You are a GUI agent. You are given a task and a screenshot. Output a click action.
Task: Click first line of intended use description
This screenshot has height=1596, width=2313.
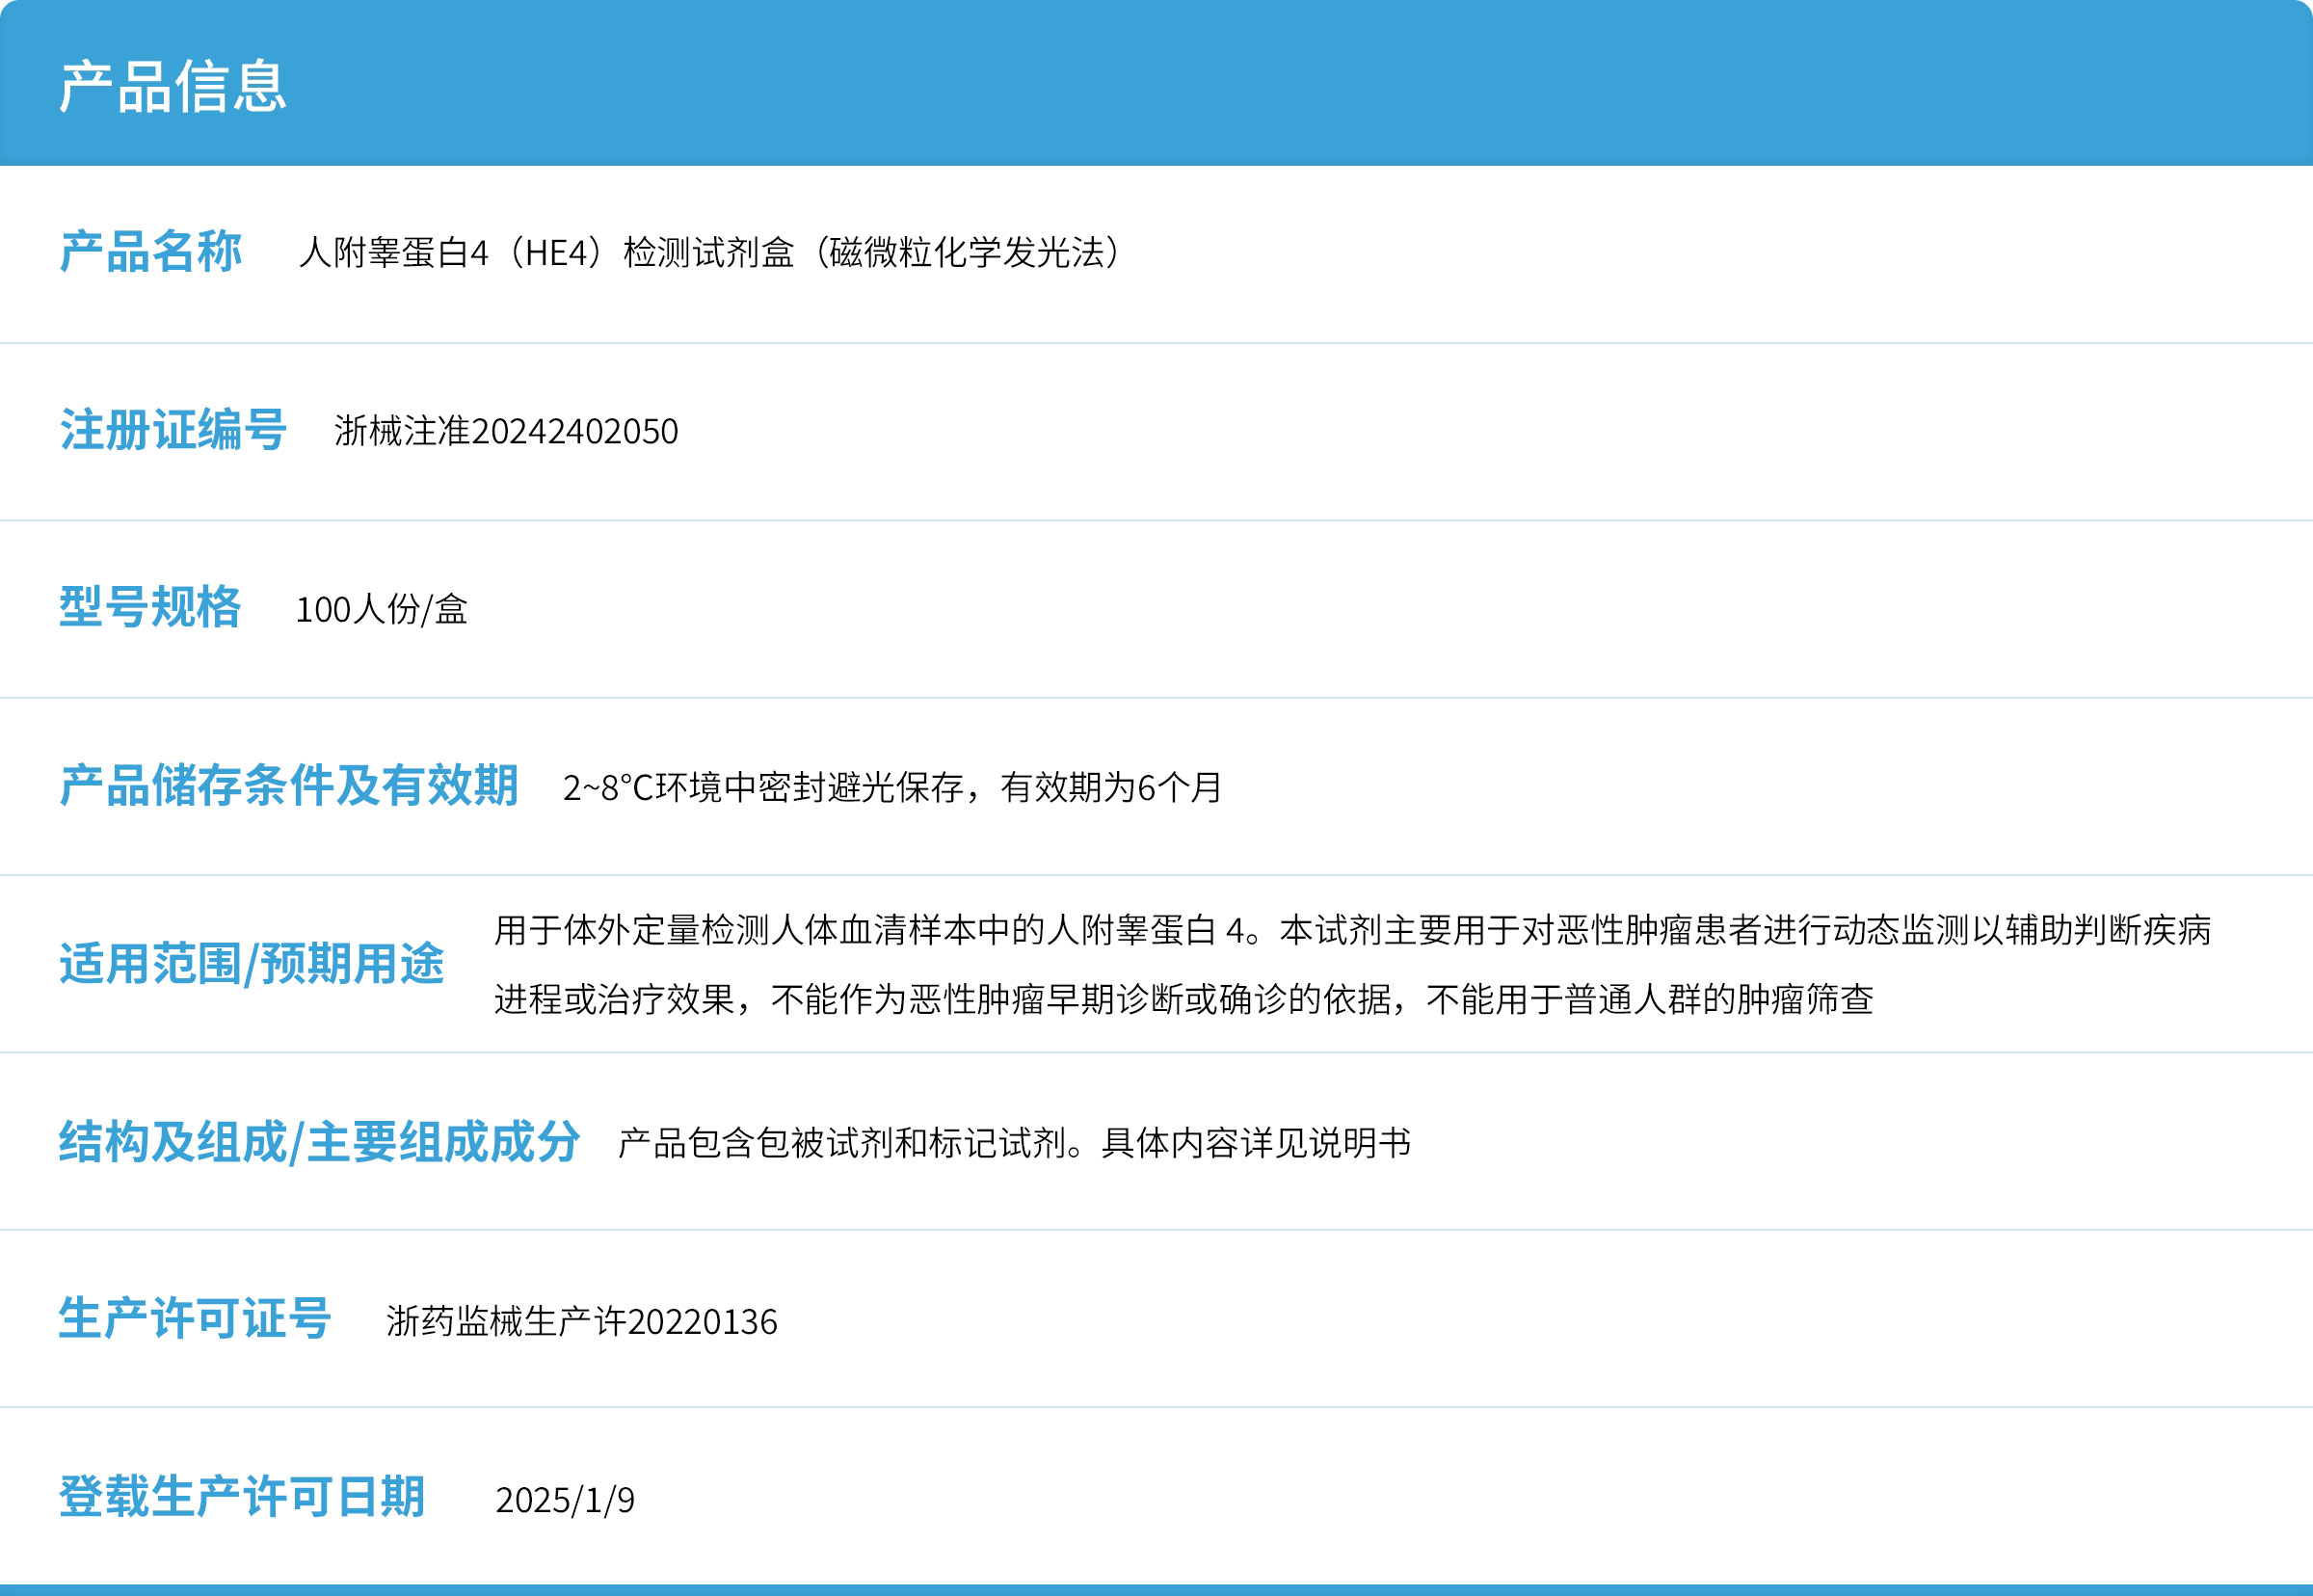[1352, 930]
